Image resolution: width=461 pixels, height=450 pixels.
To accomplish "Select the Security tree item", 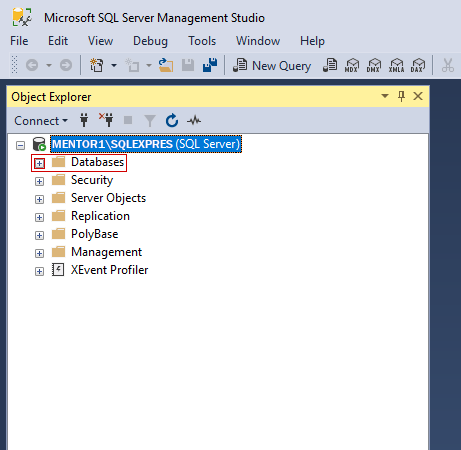I will click(92, 180).
